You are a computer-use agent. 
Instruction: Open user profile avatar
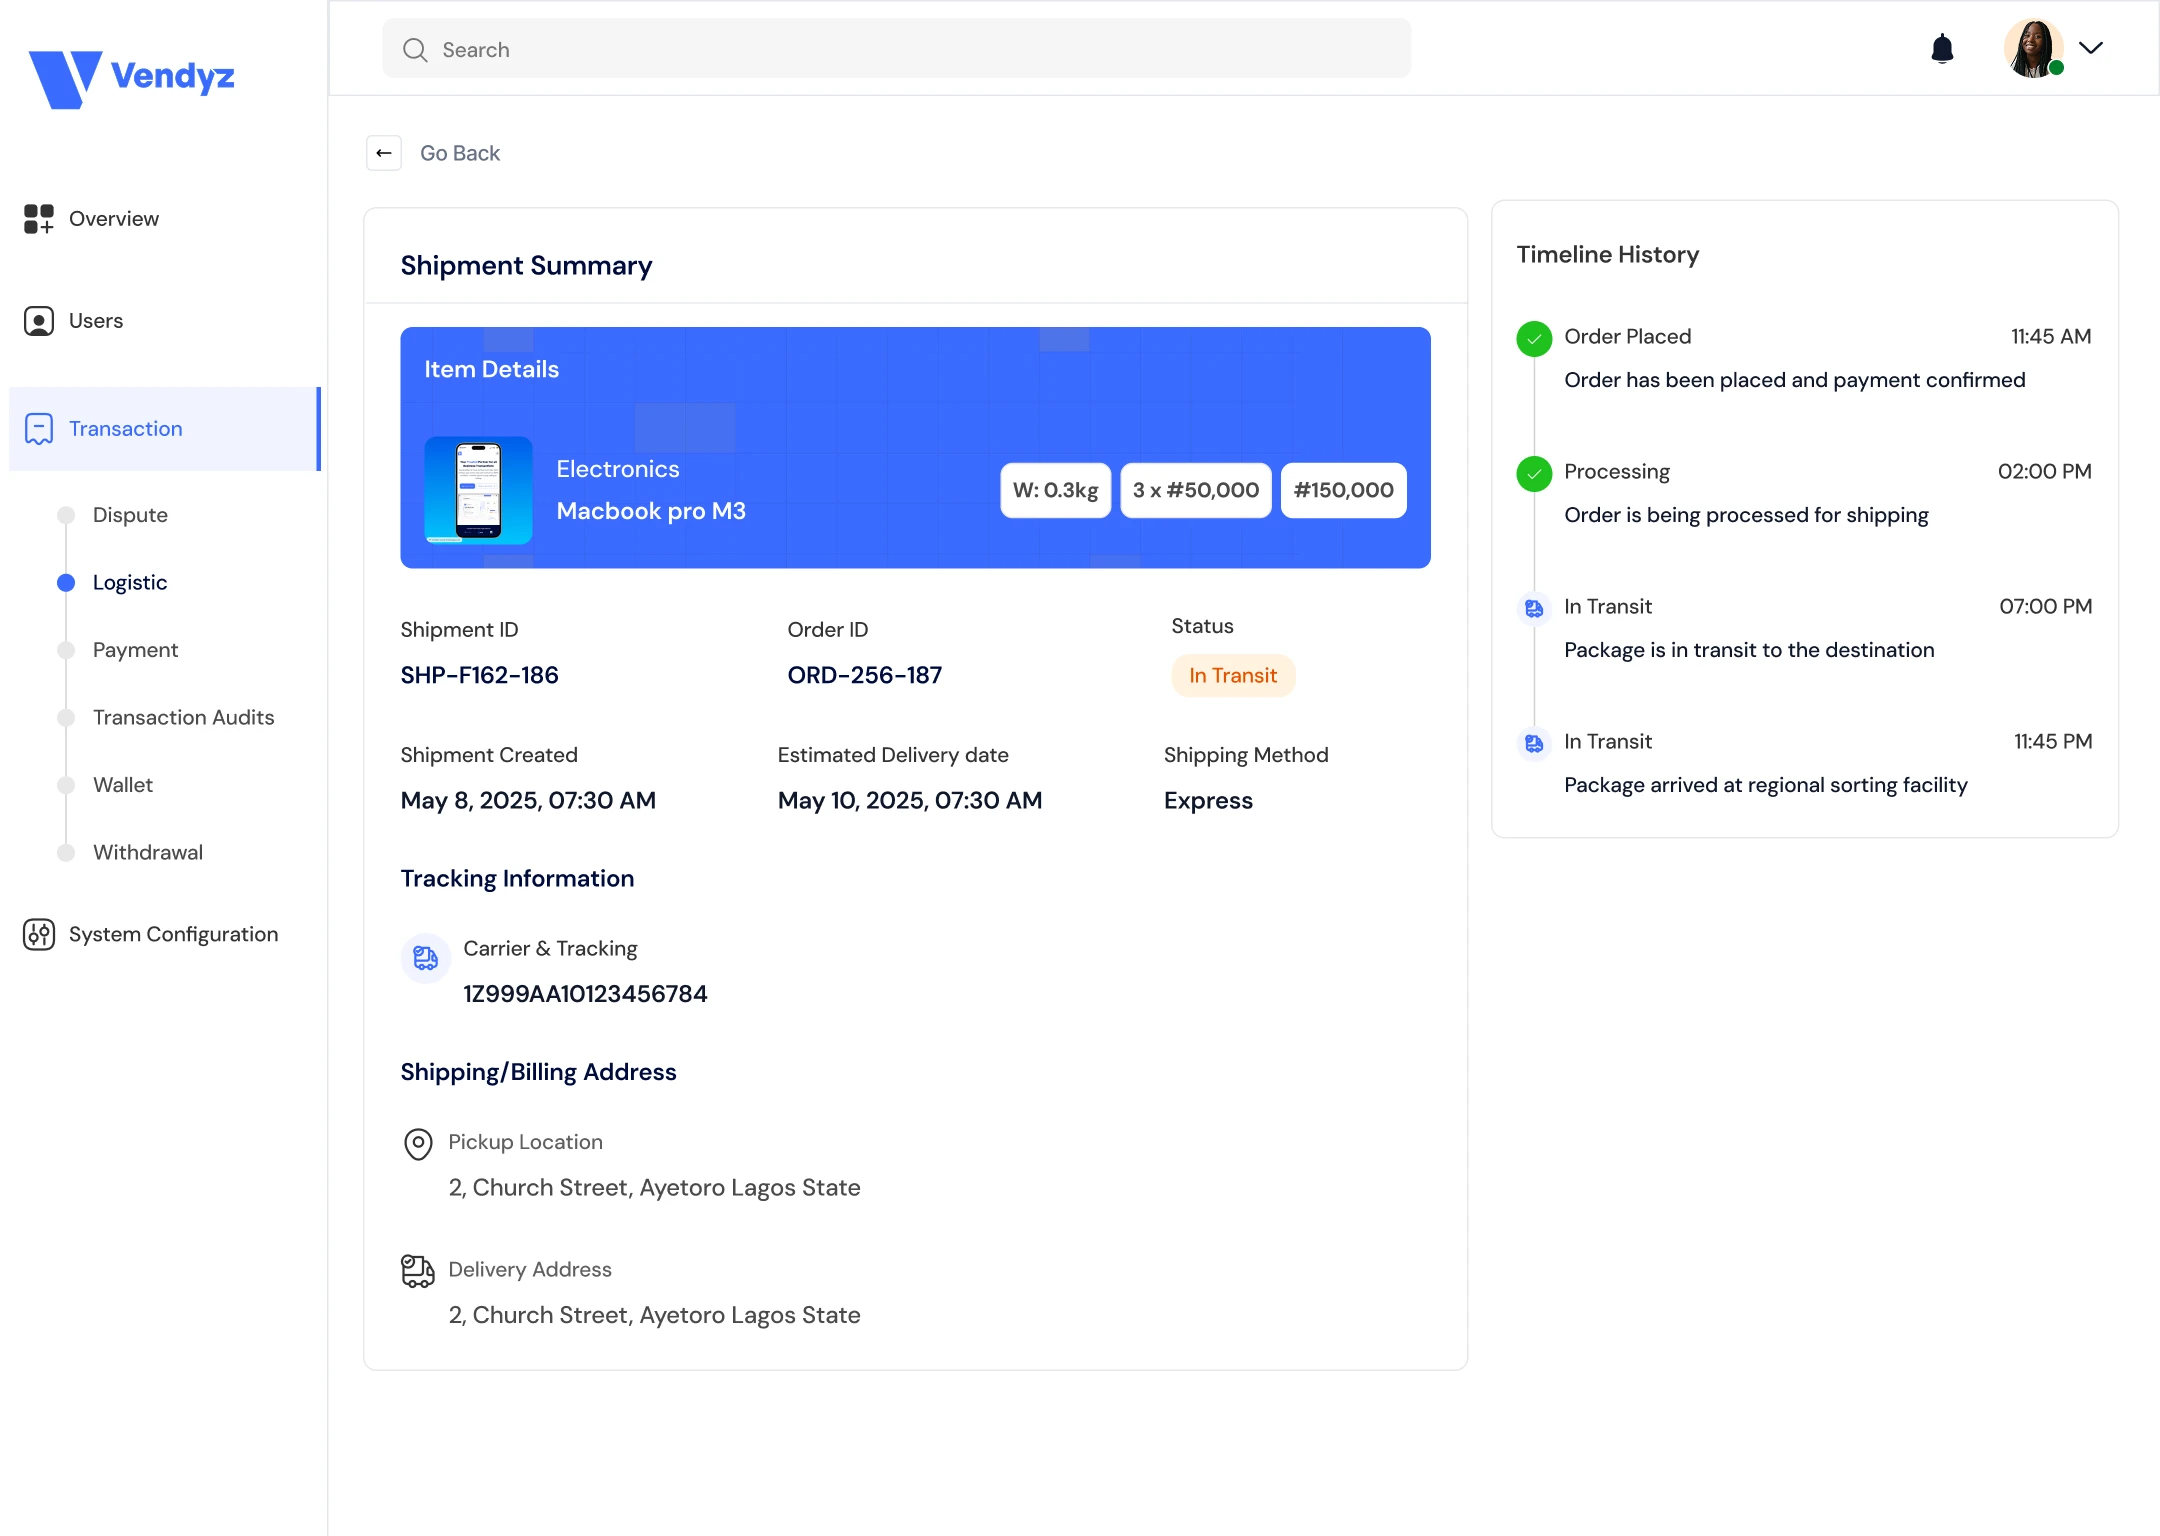(x=2034, y=48)
